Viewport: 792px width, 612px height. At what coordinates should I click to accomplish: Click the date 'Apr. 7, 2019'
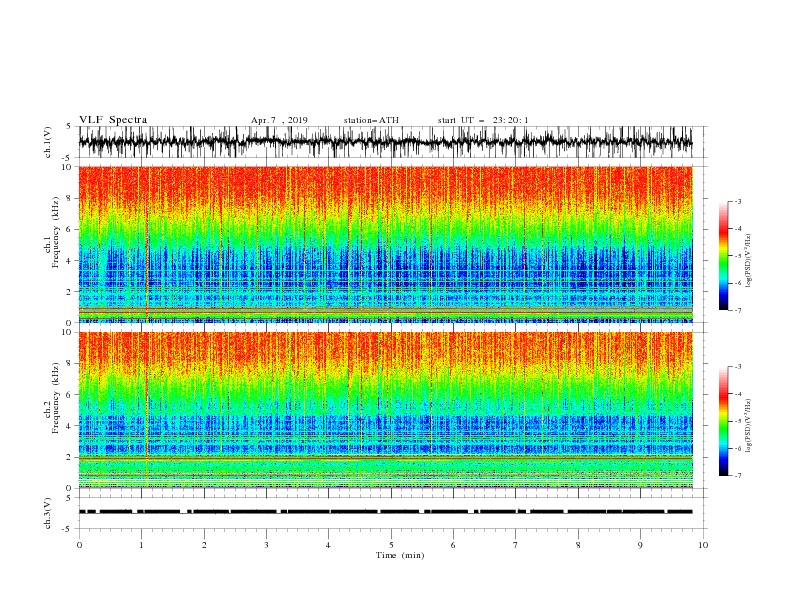pyautogui.click(x=279, y=120)
